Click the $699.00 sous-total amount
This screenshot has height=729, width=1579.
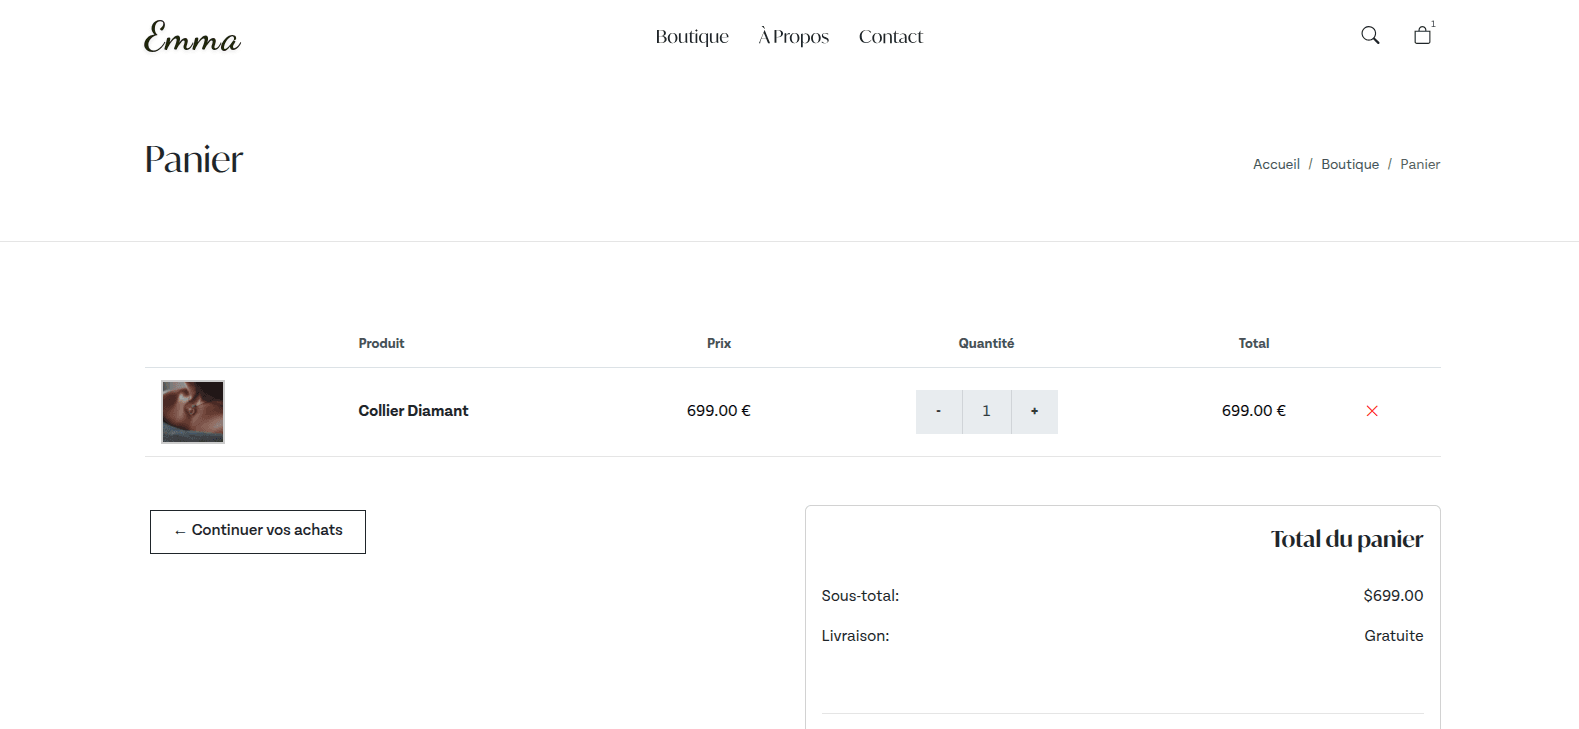pos(1392,596)
